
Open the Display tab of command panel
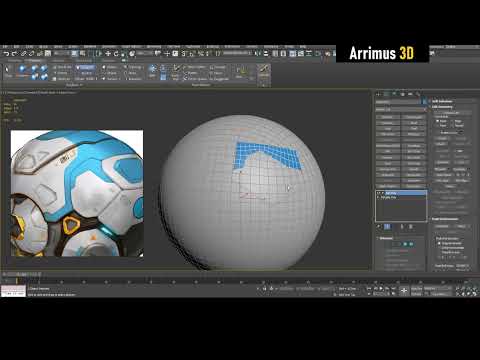410,94
